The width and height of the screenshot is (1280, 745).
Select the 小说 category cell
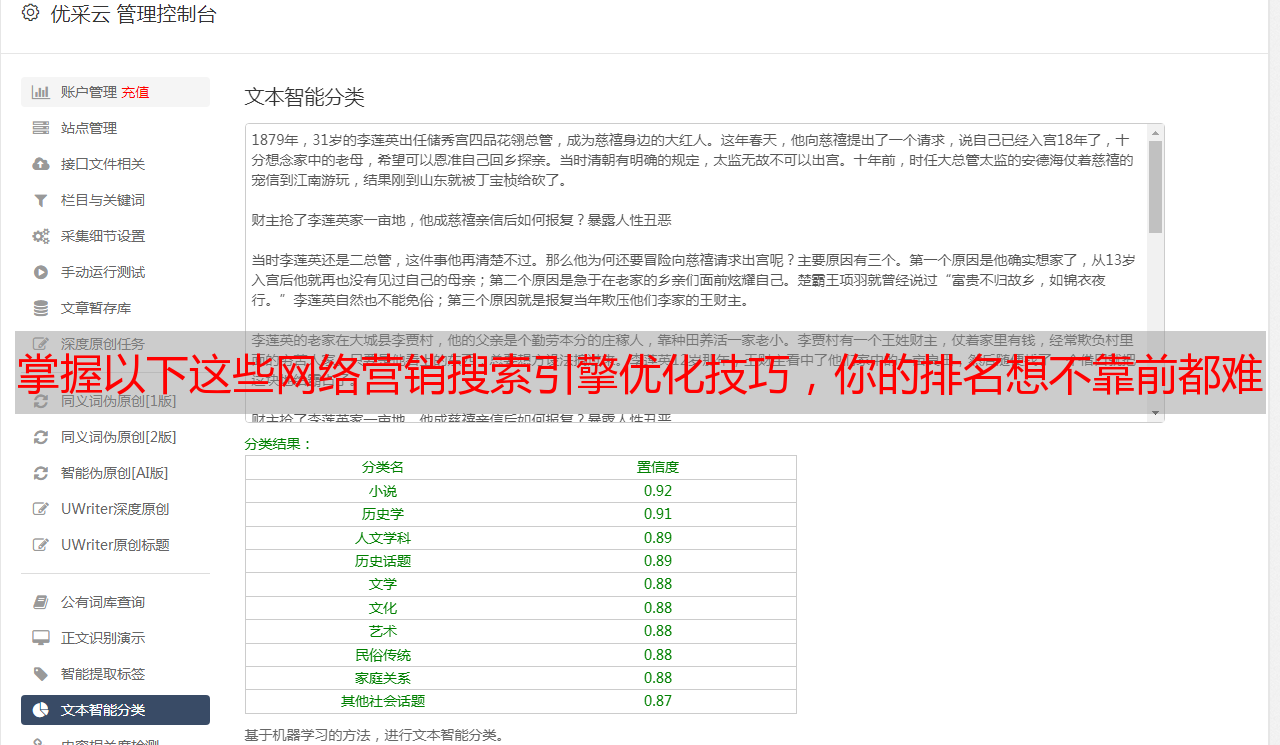(383, 491)
